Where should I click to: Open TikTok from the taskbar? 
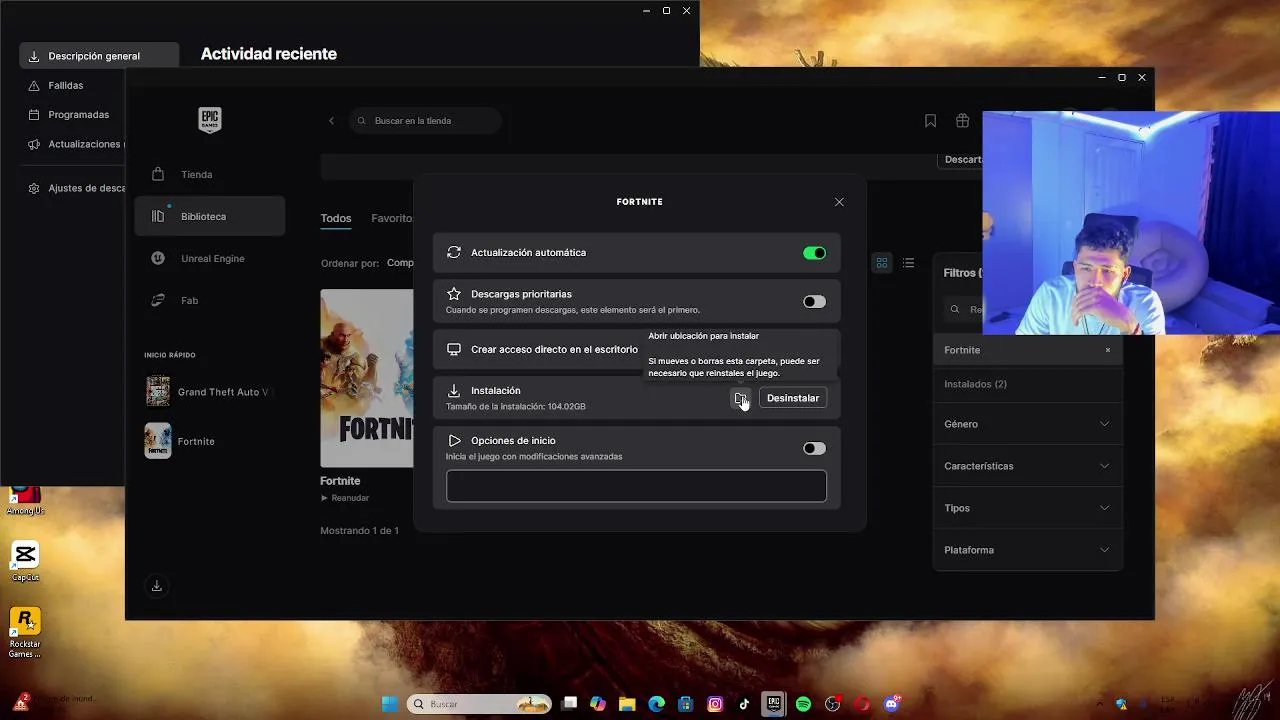tap(744, 704)
